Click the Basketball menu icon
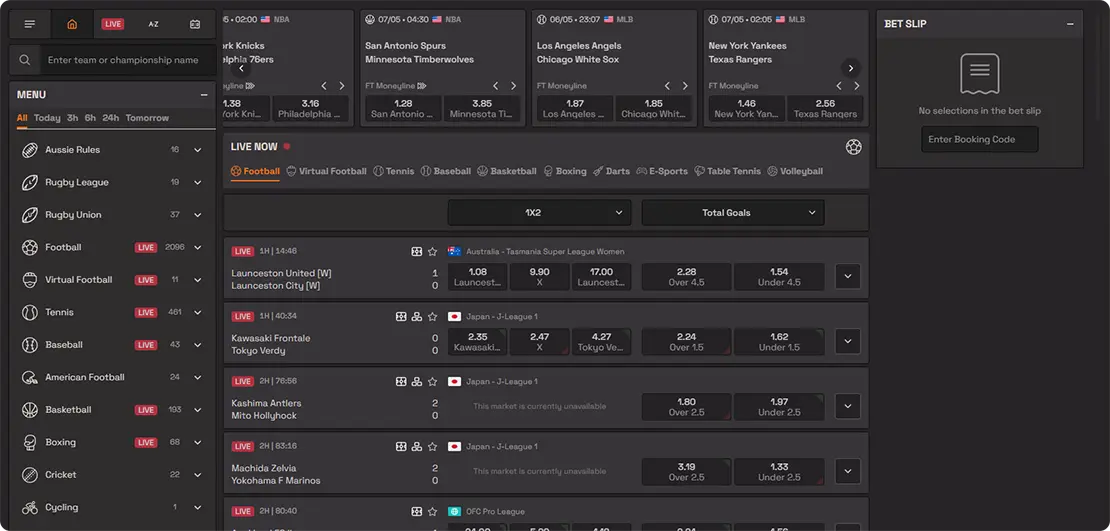The width and height of the screenshot is (1110, 531). [x=30, y=410]
